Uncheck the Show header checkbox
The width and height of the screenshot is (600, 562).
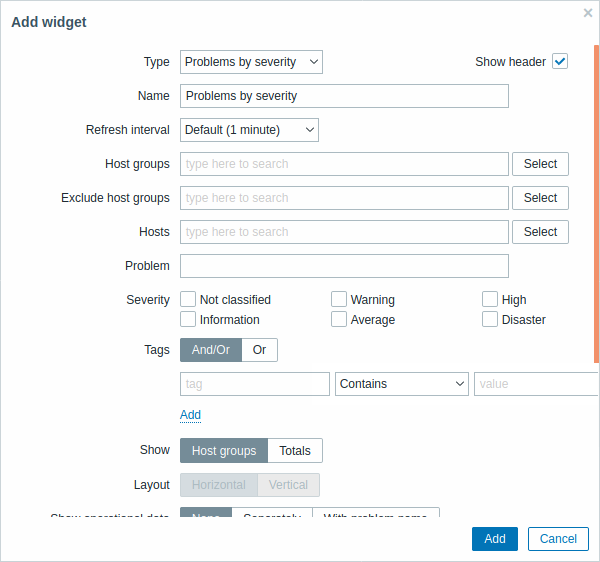pos(559,61)
